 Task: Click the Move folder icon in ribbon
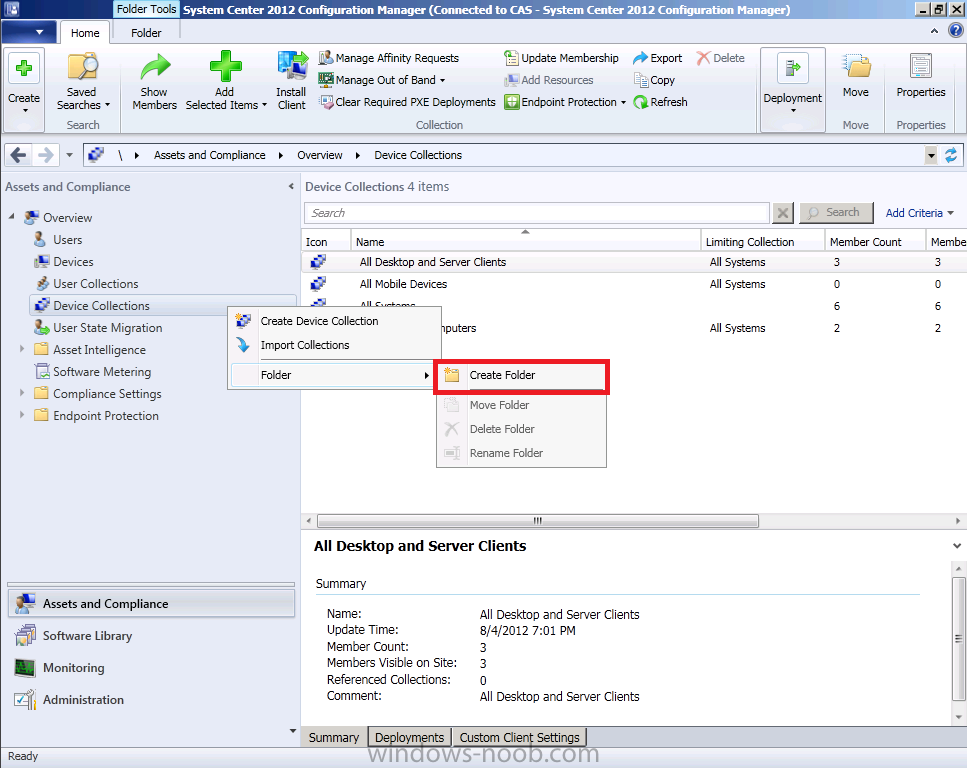pyautogui.click(x=856, y=67)
